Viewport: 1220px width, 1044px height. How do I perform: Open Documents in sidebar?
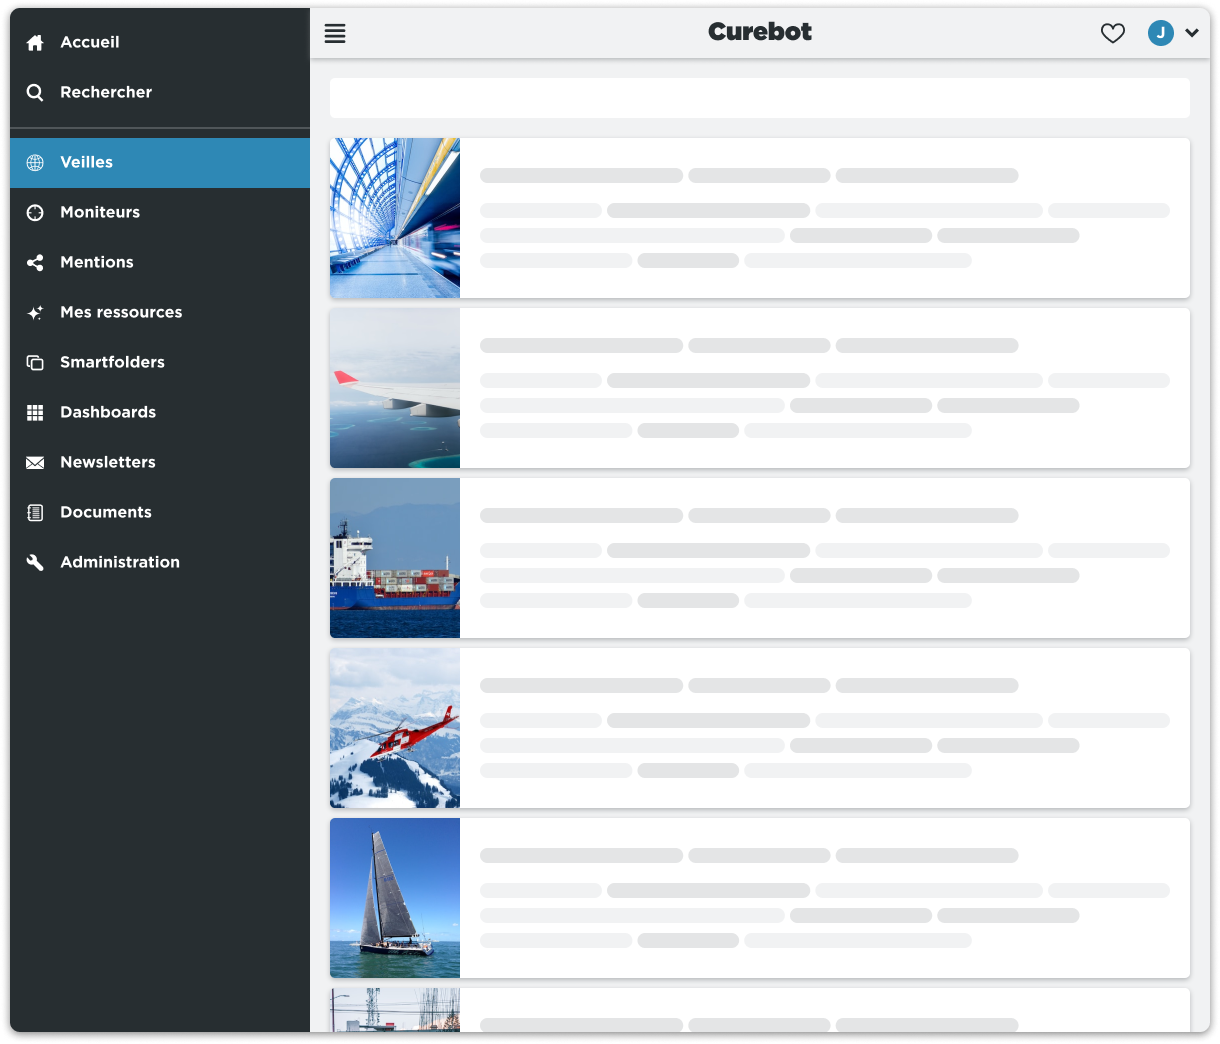click(160, 512)
